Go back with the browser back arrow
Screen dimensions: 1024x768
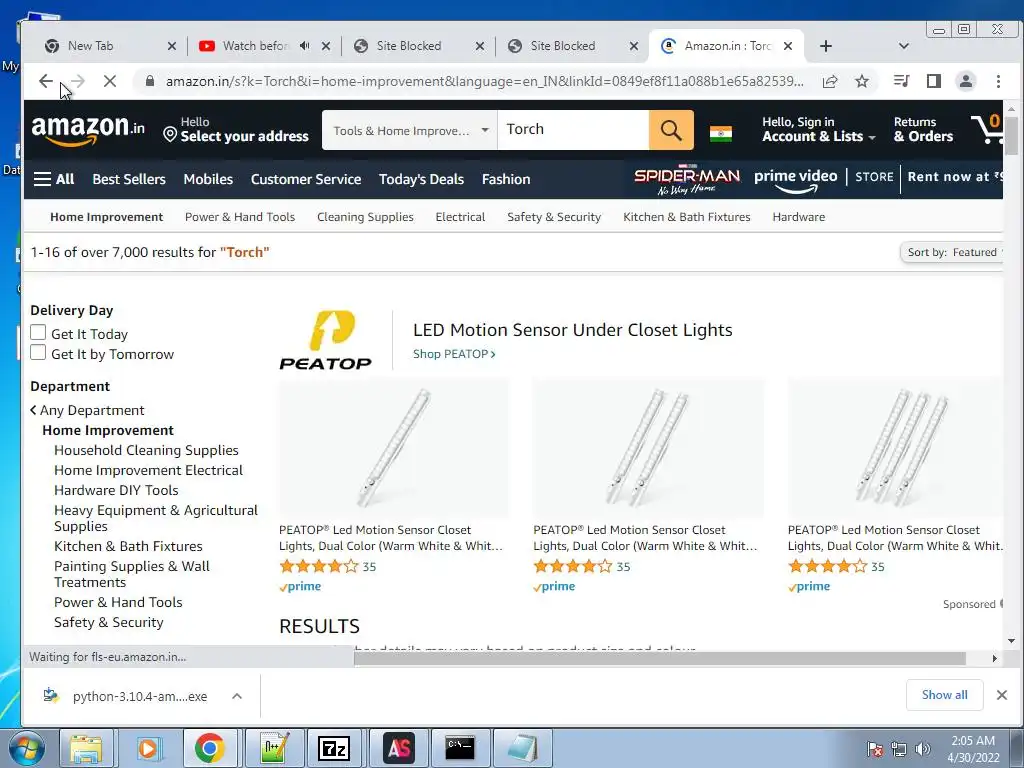(x=45, y=81)
